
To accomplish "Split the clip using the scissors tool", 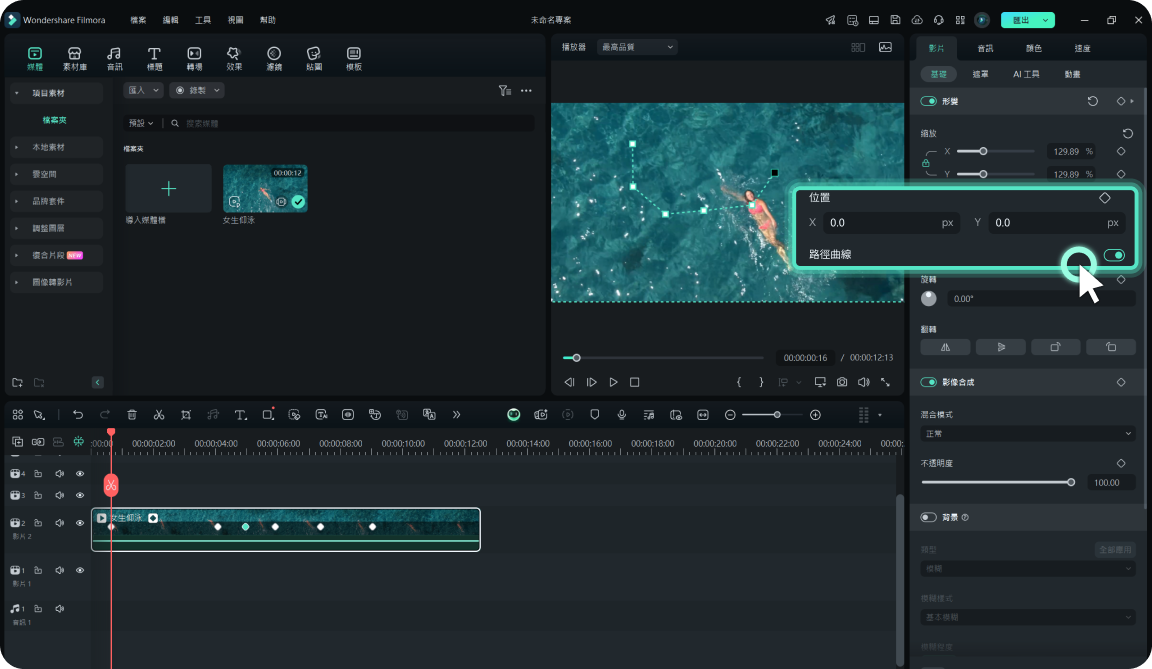I will click(159, 415).
